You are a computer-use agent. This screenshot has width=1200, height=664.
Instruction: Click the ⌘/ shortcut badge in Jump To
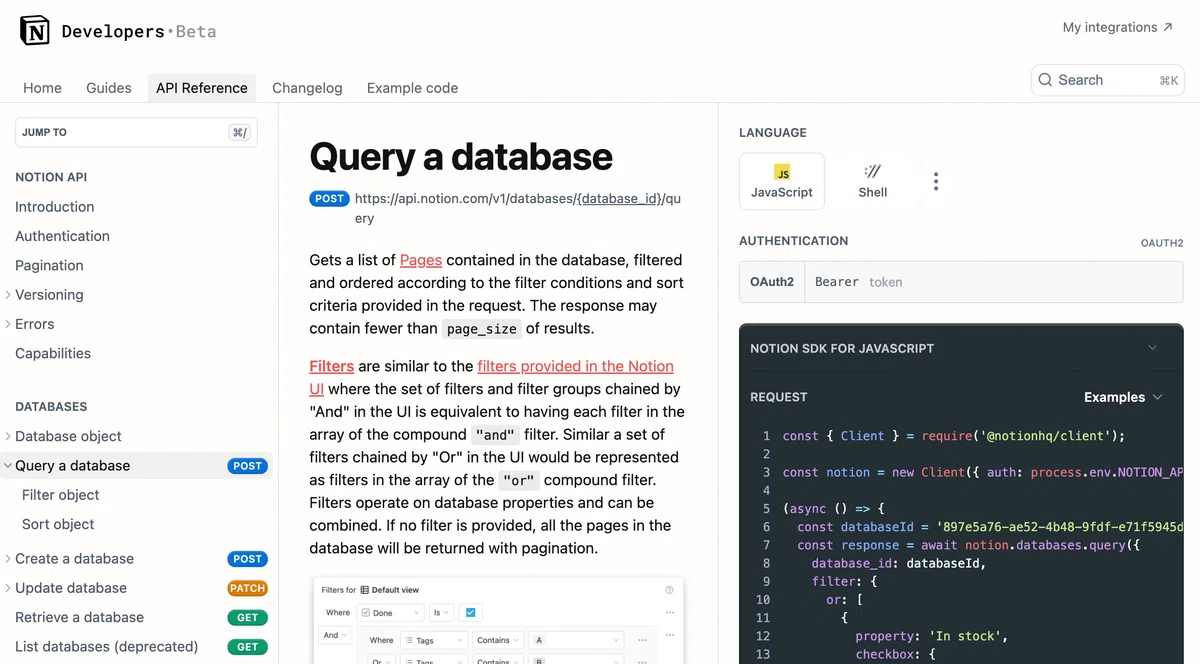pos(239,132)
